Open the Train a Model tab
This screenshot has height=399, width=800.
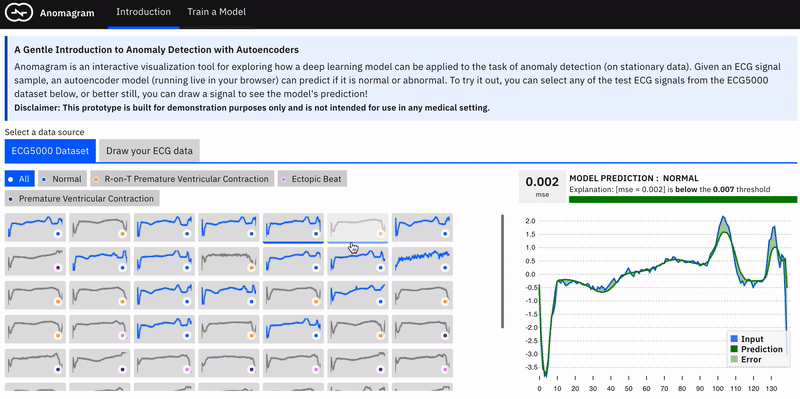click(216, 12)
